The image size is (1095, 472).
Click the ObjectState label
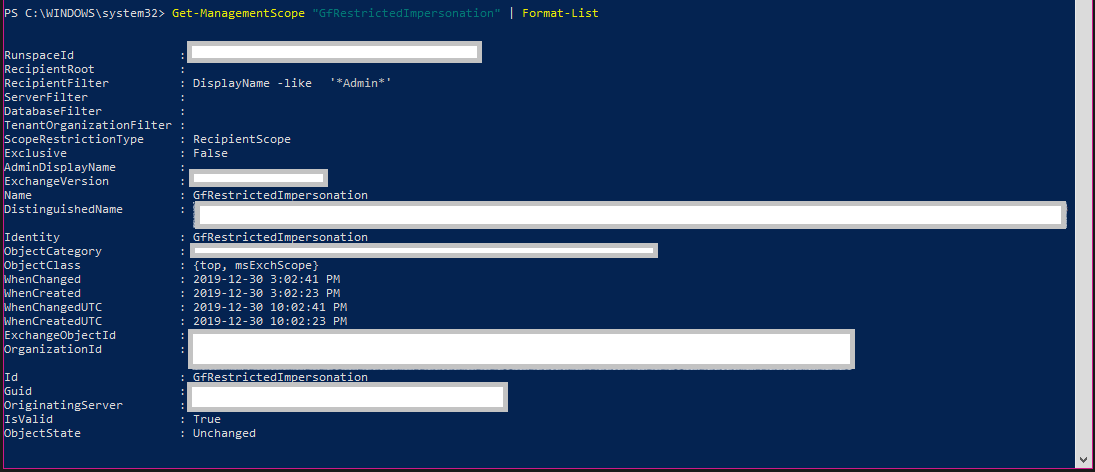[43, 432]
